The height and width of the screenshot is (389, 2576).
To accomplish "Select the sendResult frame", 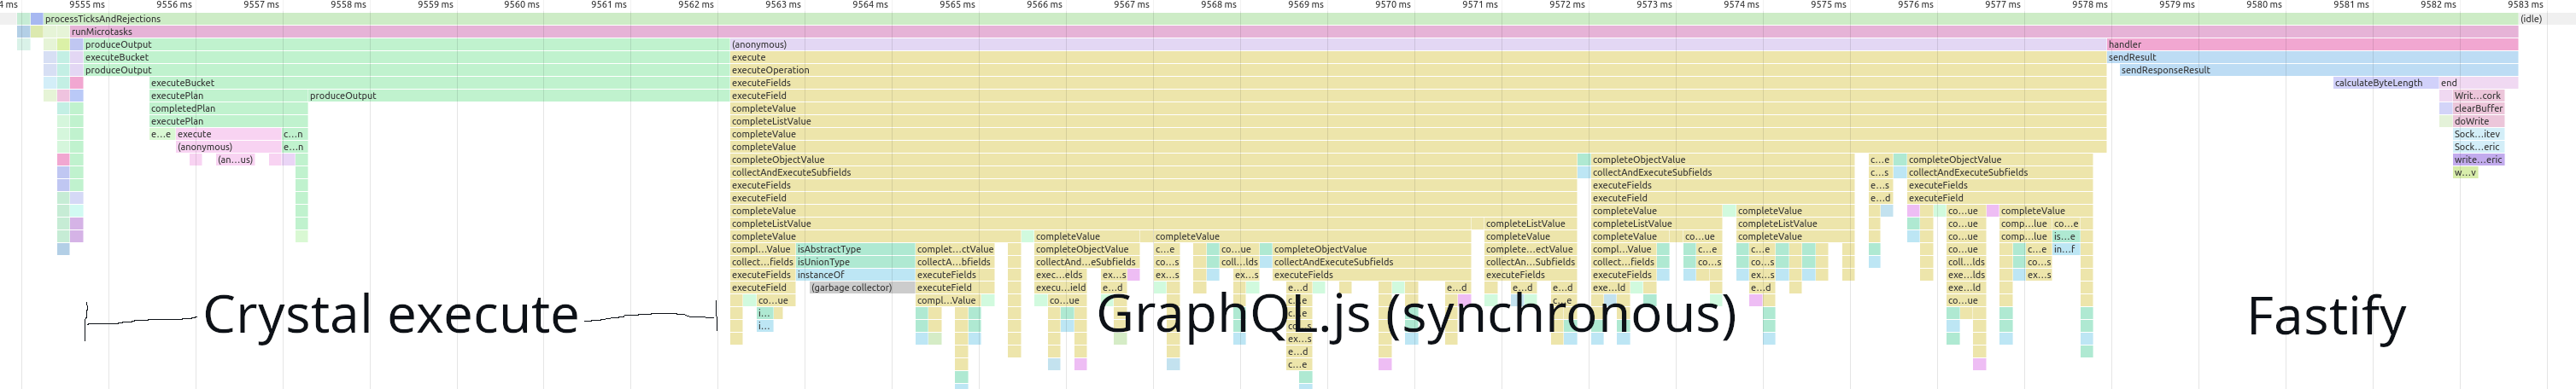I will (x=2312, y=58).
